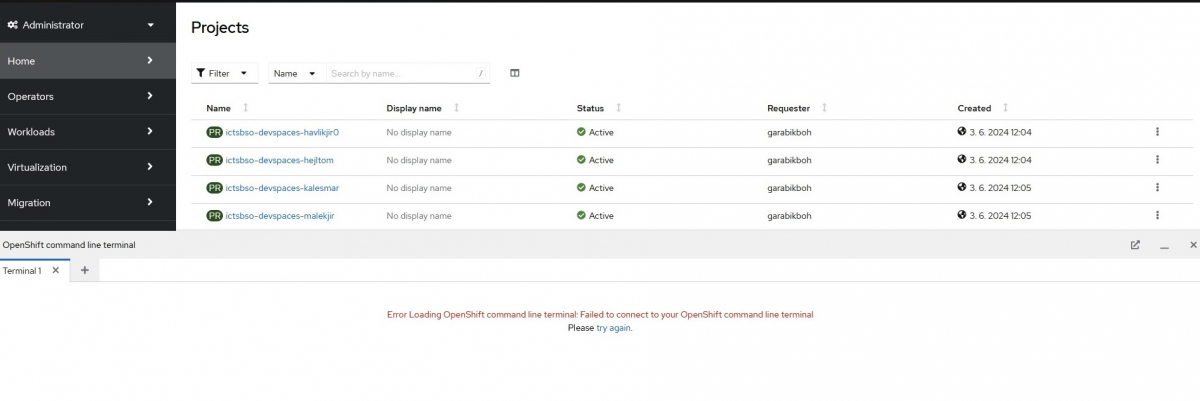
Task: Open the ictsbso-devspaces-kalesmar project link
Action: click(282, 188)
